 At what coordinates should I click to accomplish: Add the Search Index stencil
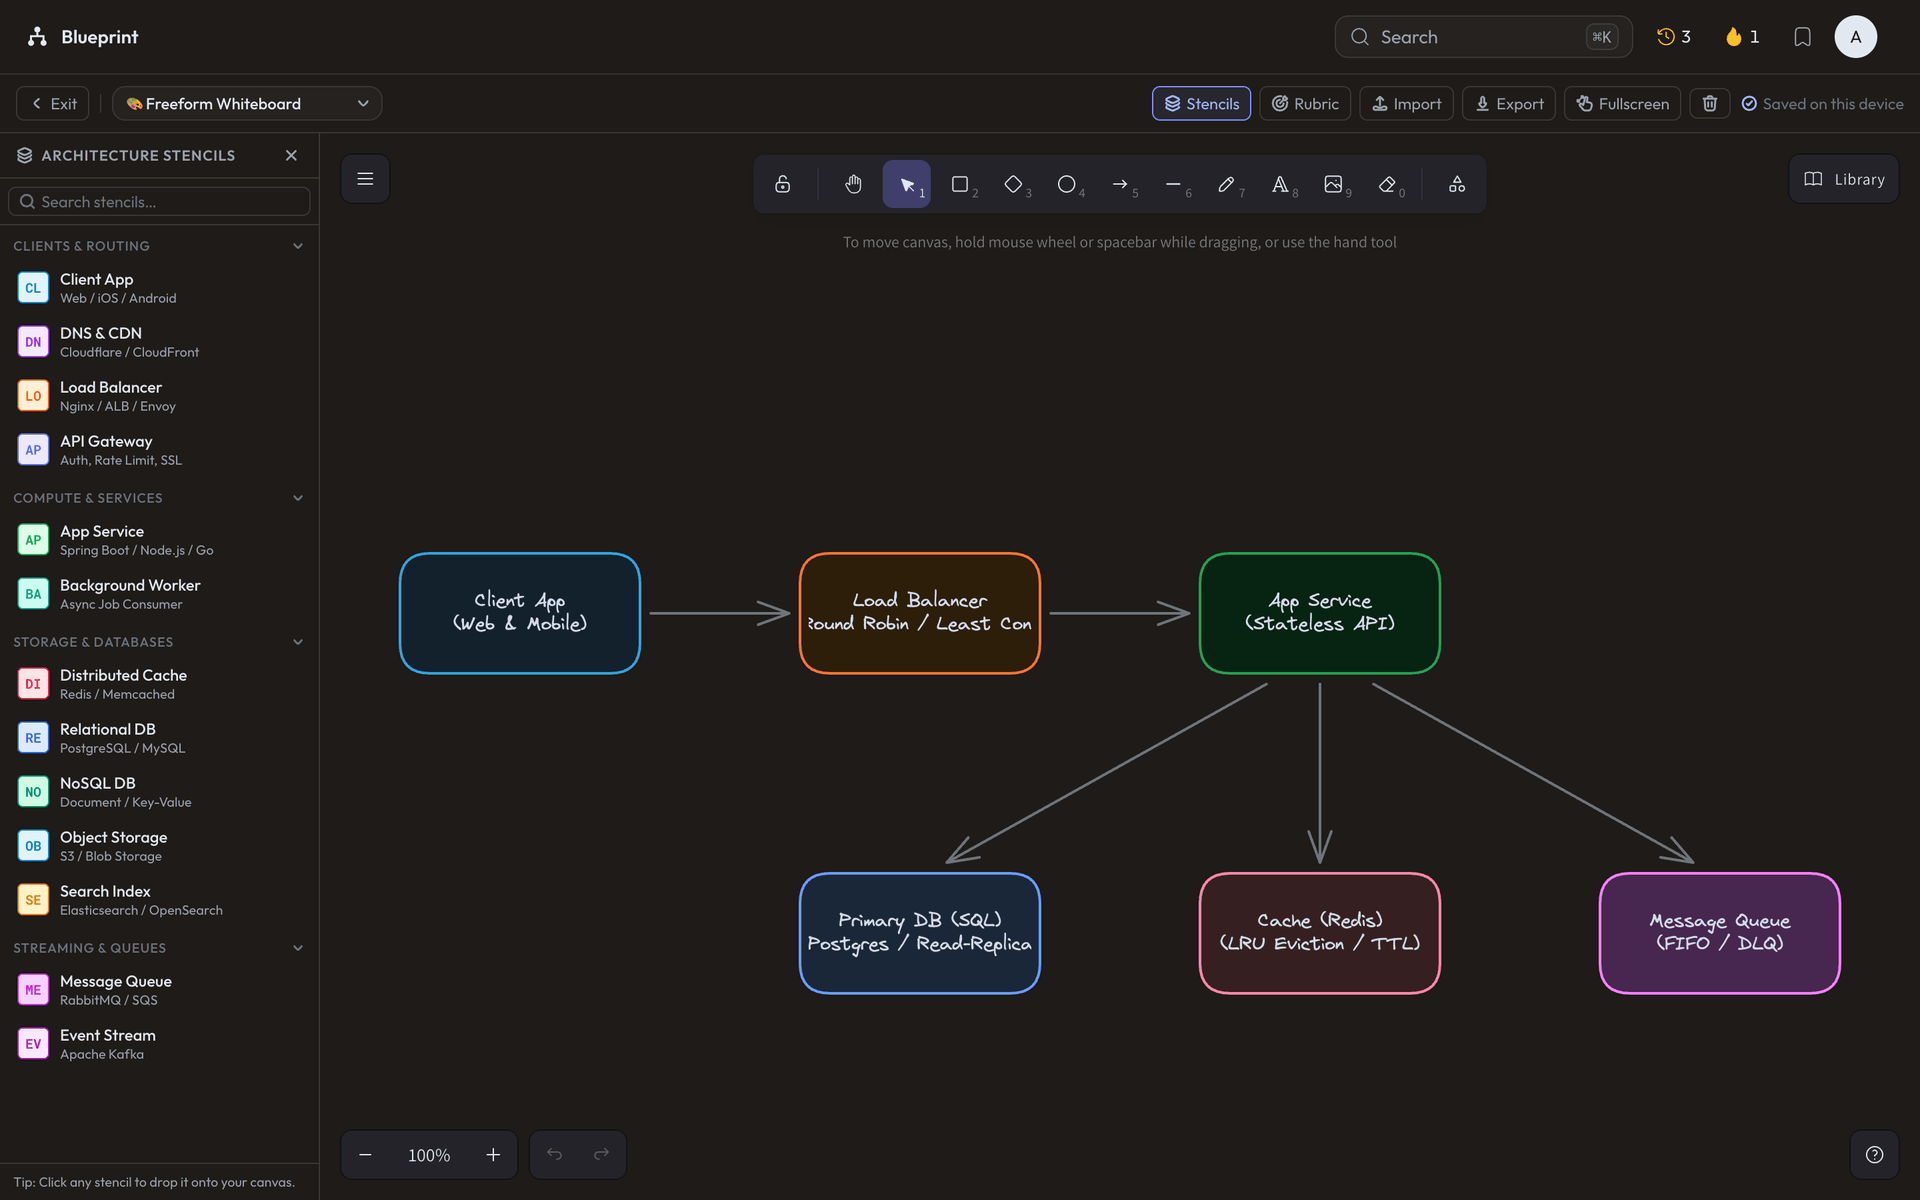159,900
